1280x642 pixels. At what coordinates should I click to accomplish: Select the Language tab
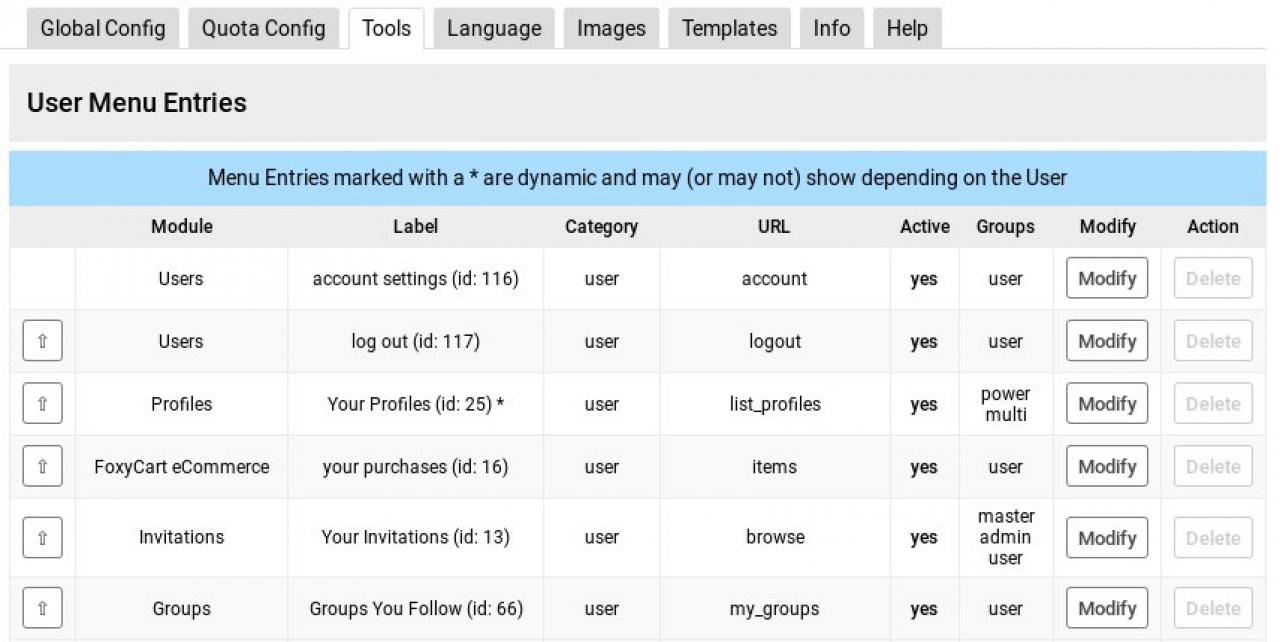[x=494, y=28]
